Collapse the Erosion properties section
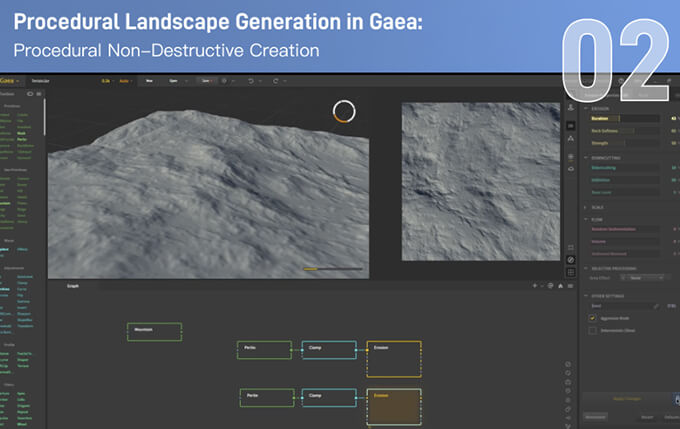This screenshot has height=429, width=680. pyautogui.click(x=586, y=108)
